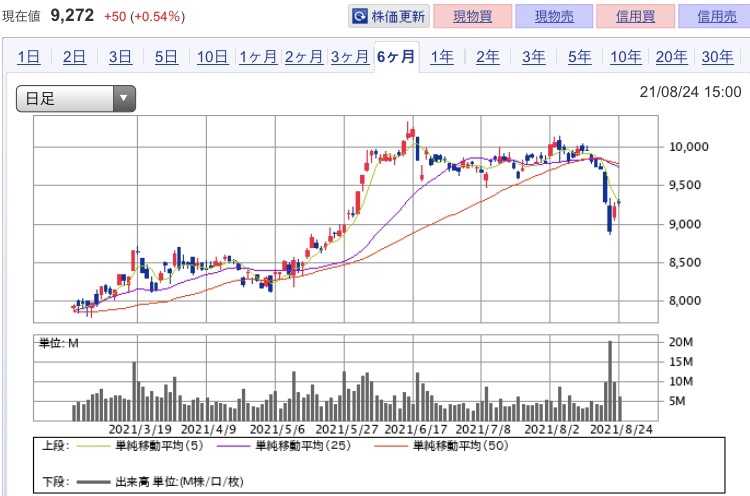This screenshot has height=496, width=750.
Task: Switch chart to 1日 range
Action: (x=29, y=57)
